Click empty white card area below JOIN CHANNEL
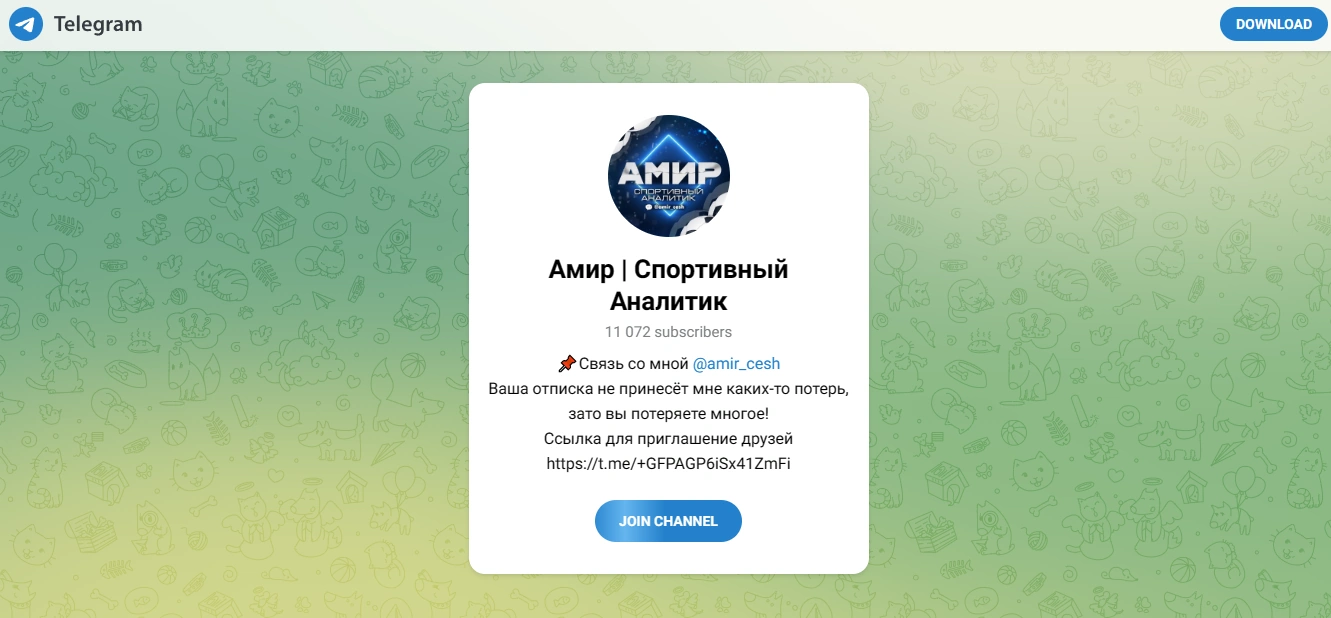 pyautogui.click(x=669, y=558)
